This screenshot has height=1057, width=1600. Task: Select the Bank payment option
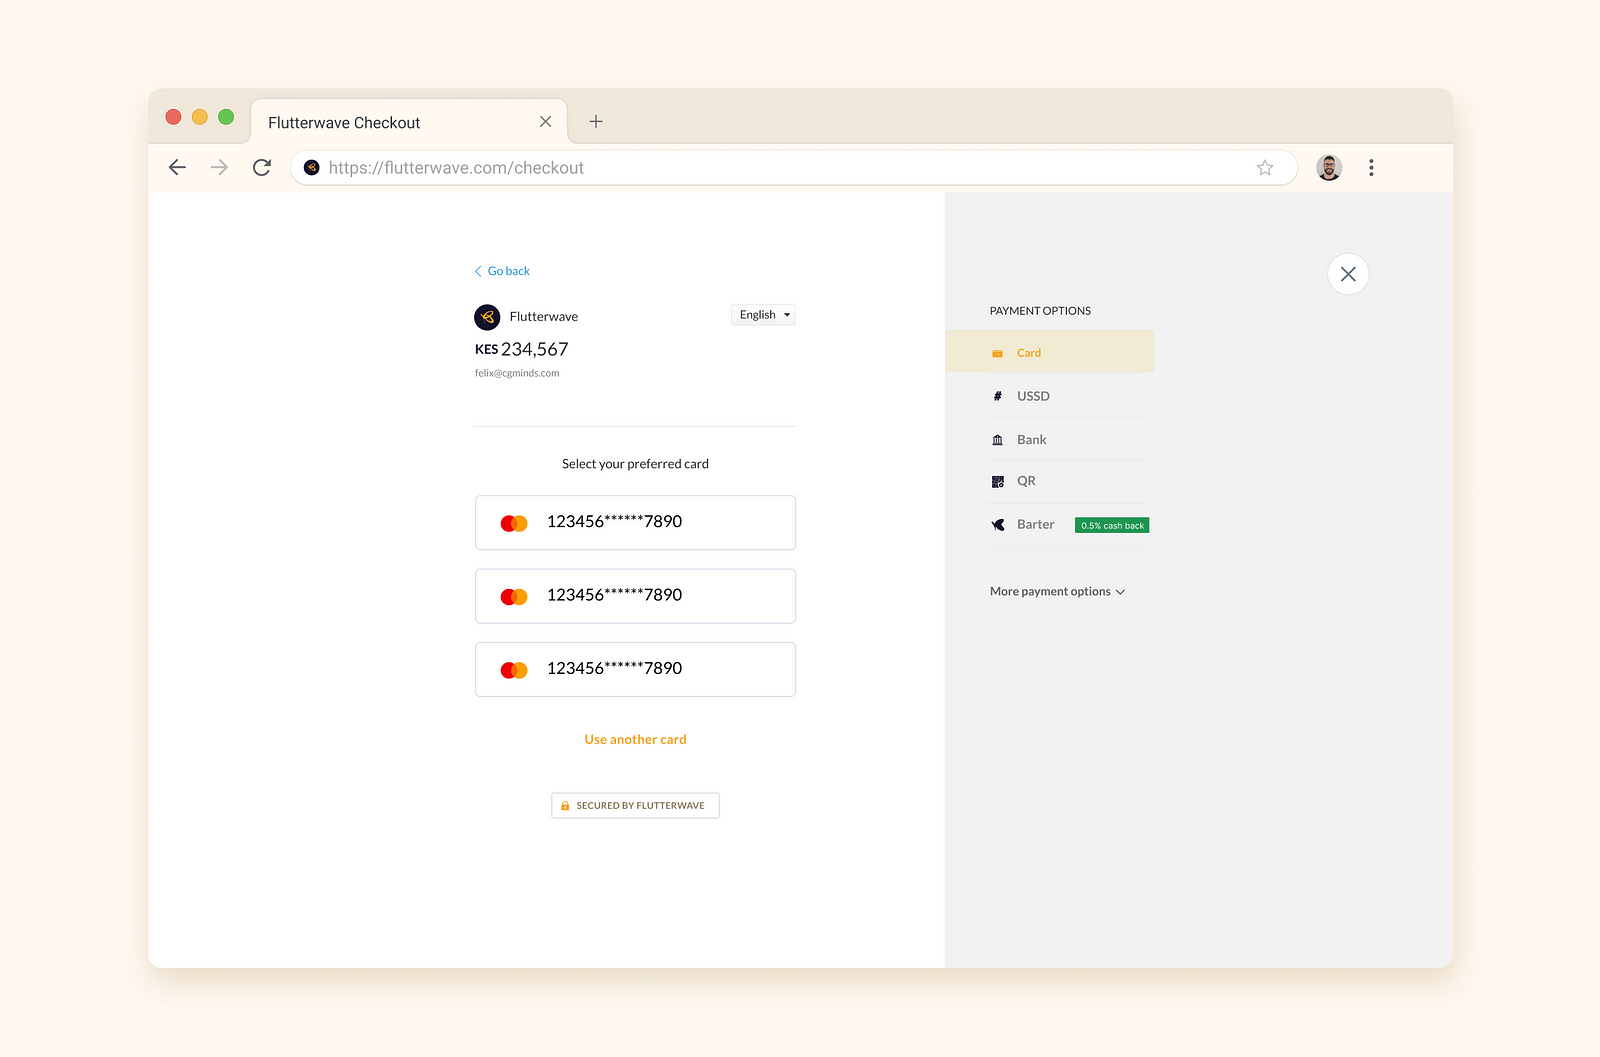(x=1065, y=440)
